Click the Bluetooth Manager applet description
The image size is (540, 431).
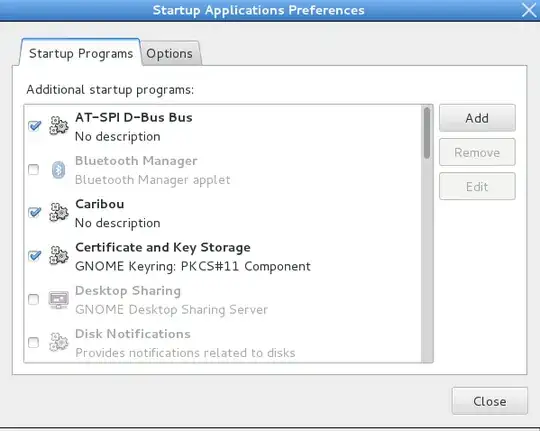[153, 180]
